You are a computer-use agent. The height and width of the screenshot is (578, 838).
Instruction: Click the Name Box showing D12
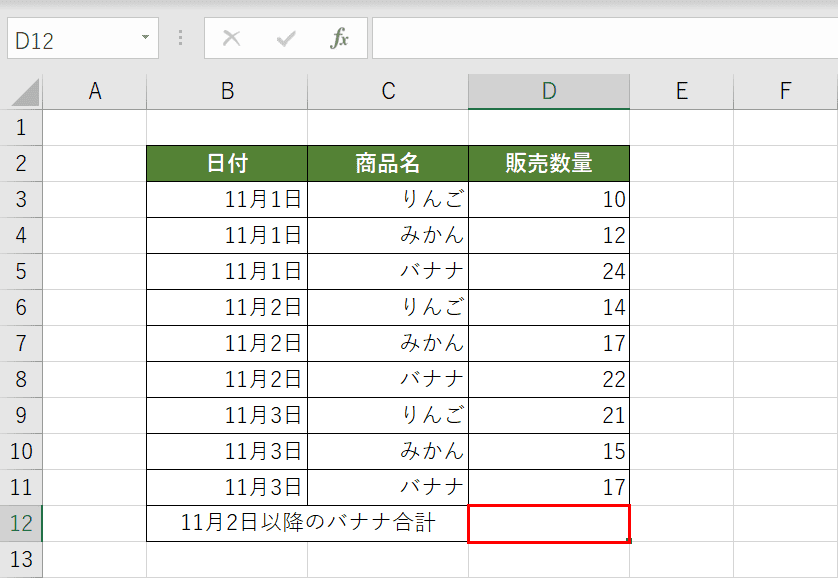point(83,38)
